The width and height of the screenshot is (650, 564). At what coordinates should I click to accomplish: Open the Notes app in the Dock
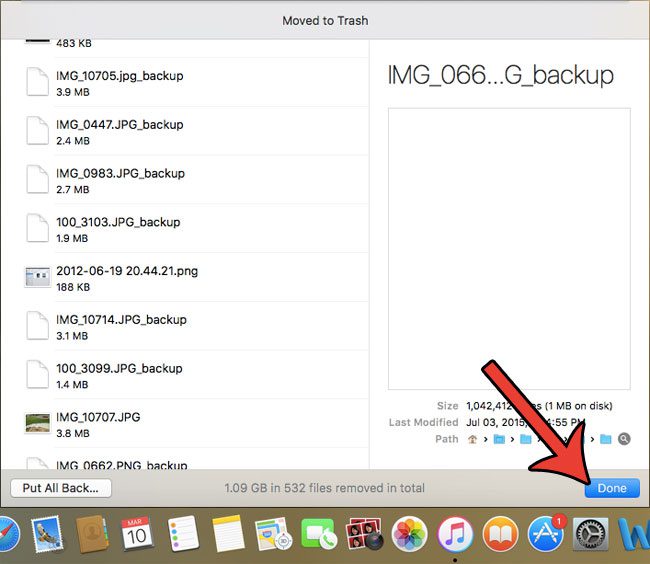coord(228,534)
